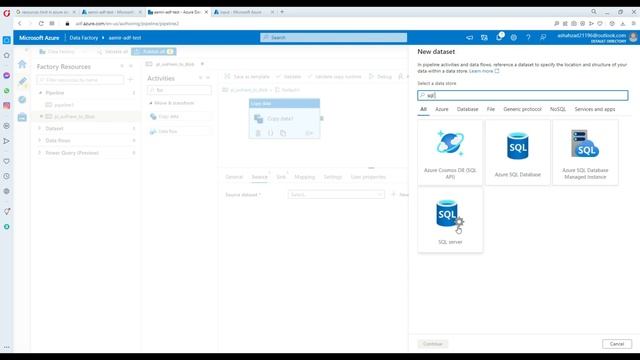This screenshot has height=360, width=640.
Task: Open the Services and apps tab
Action: [x=595, y=109]
